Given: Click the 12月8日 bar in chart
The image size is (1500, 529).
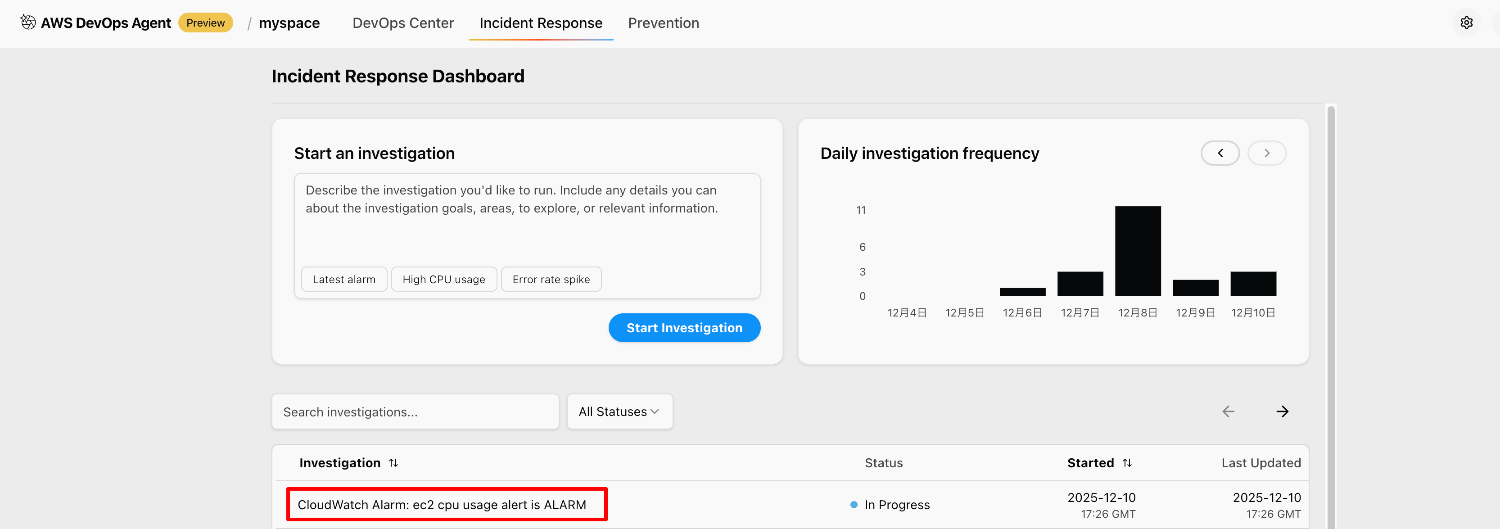Looking at the screenshot, I should [1138, 251].
